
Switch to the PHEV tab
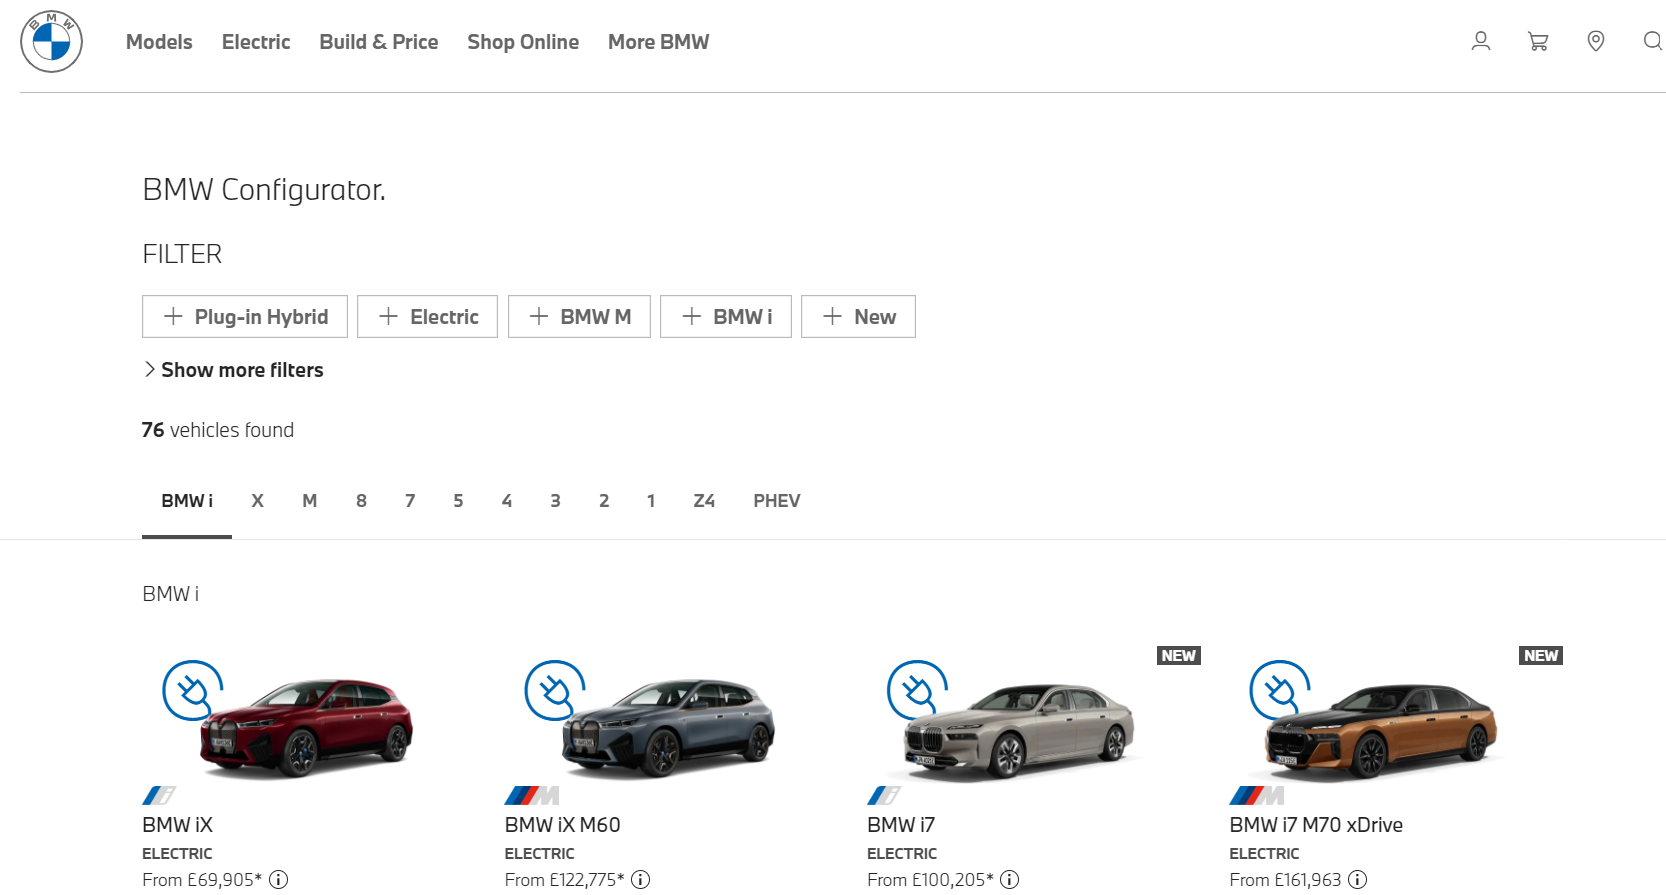tap(777, 501)
